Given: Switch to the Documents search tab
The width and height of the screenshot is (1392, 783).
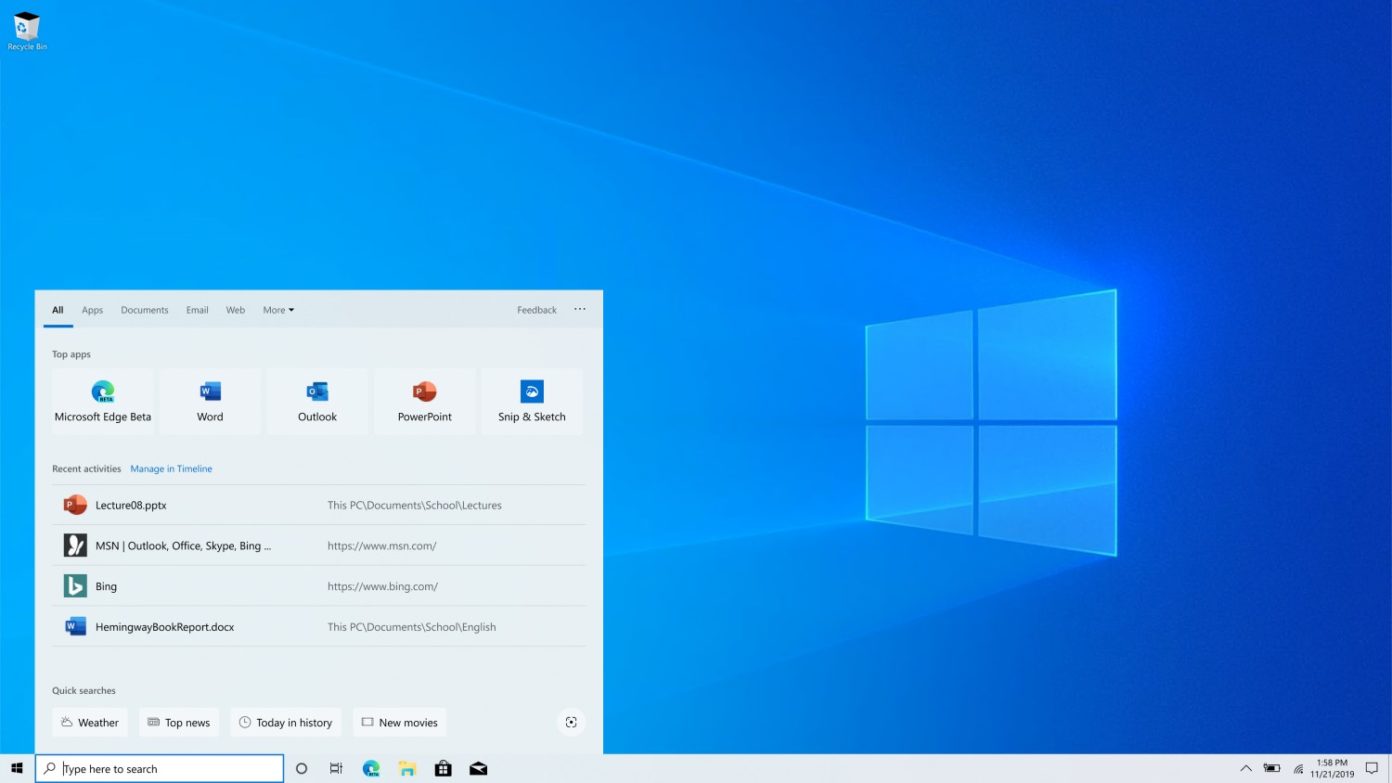Looking at the screenshot, I should (144, 310).
